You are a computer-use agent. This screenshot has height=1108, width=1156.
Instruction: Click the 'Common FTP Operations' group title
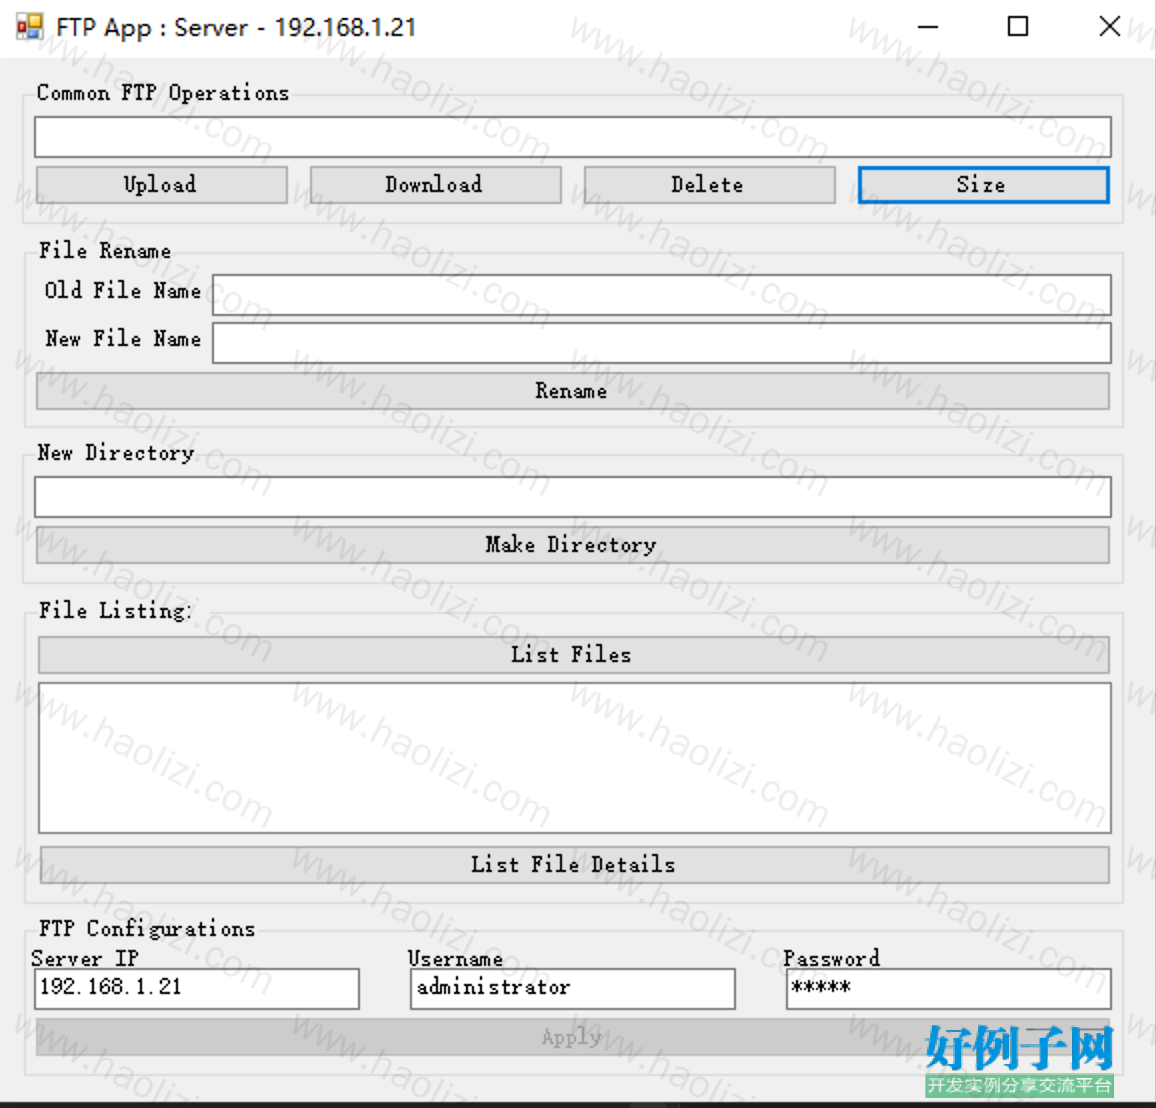click(163, 93)
